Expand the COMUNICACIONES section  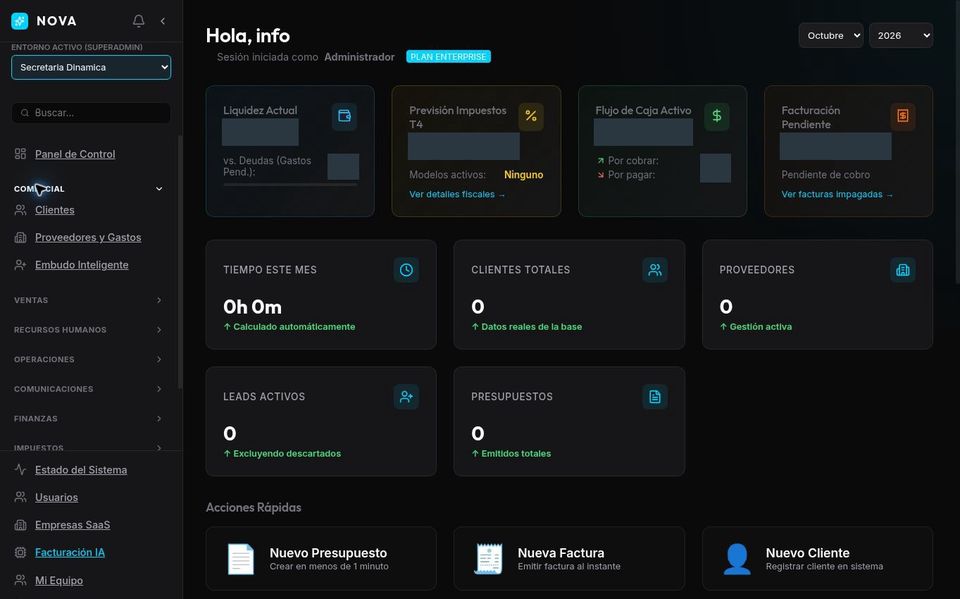[88, 389]
